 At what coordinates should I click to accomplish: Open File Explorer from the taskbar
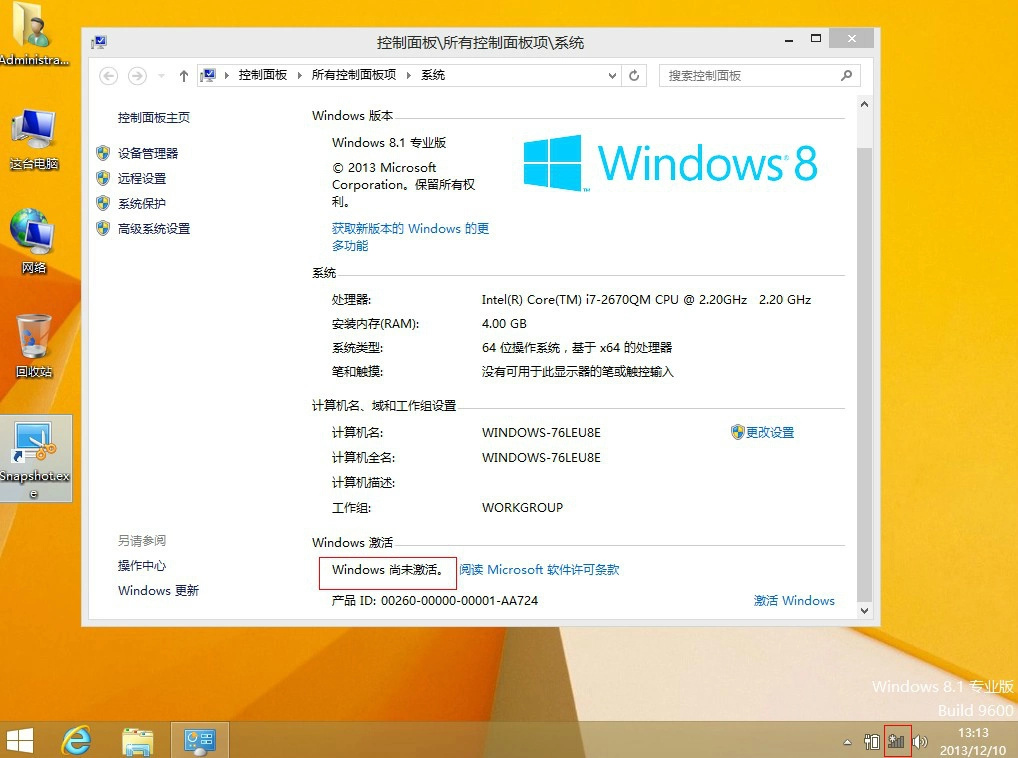137,740
